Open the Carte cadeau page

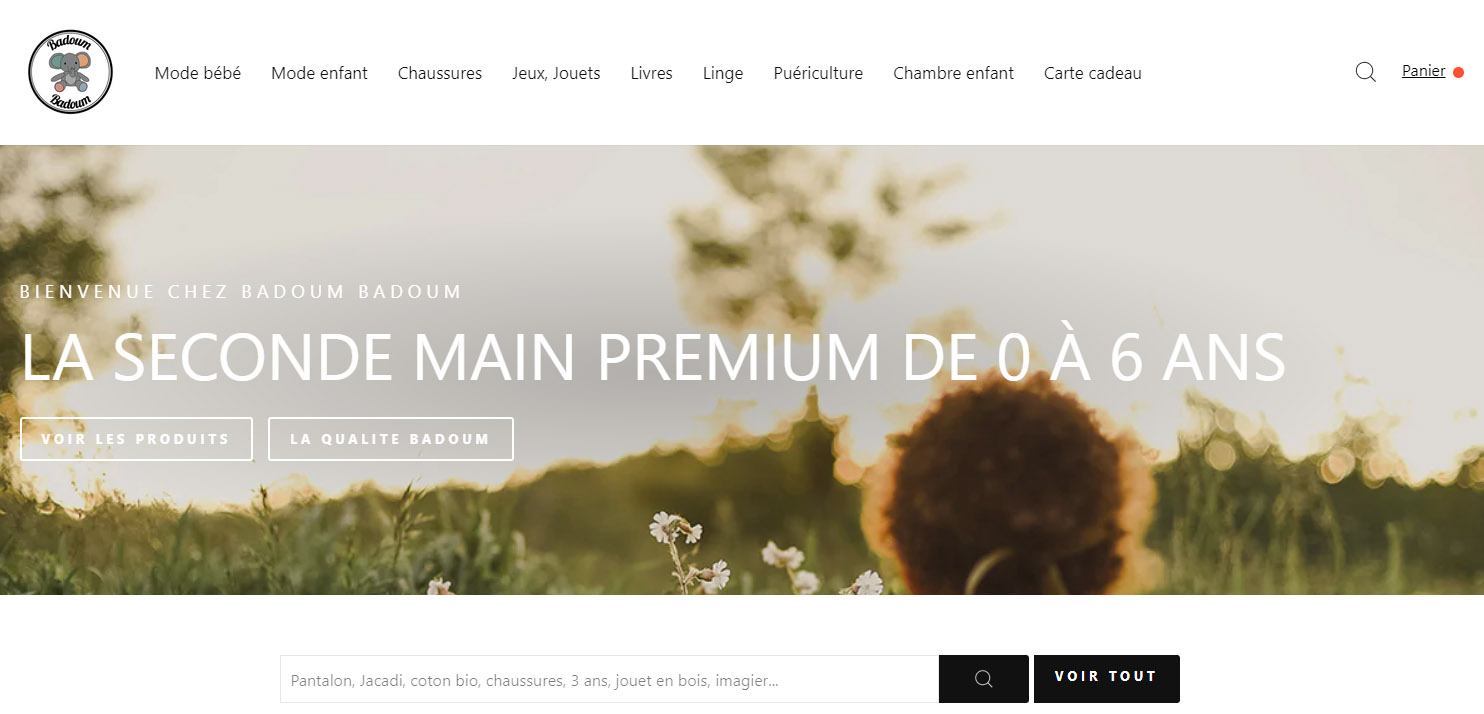click(x=1092, y=73)
